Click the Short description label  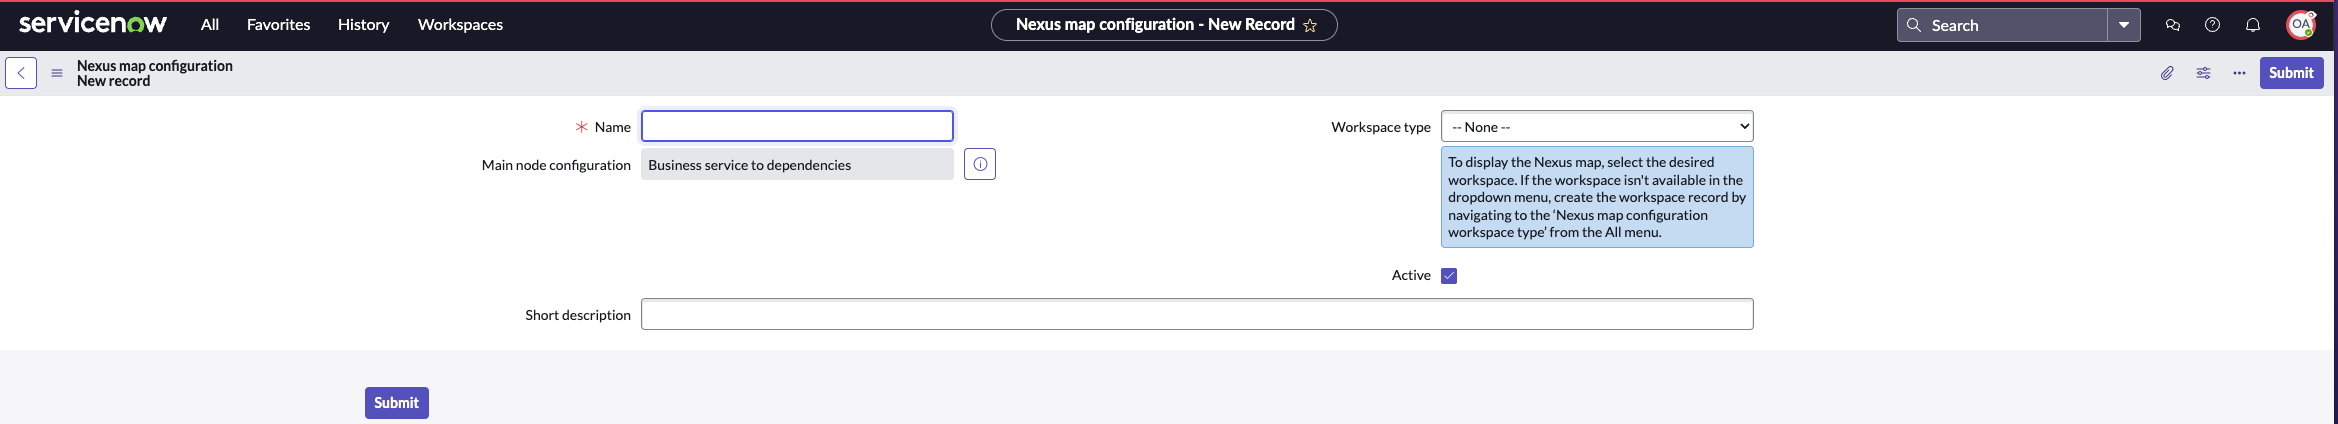[x=578, y=315]
